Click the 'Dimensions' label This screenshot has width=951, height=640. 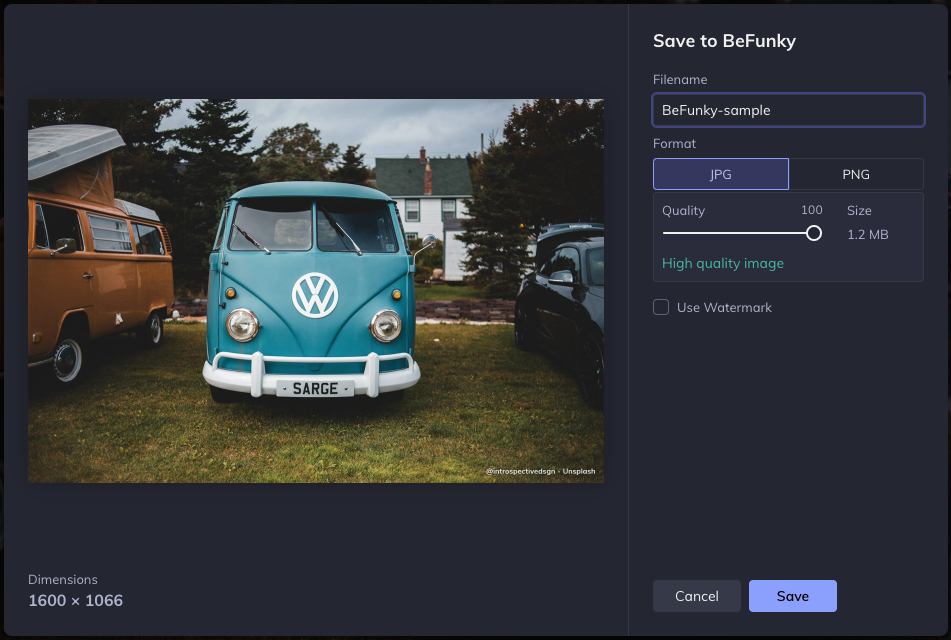(x=62, y=579)
